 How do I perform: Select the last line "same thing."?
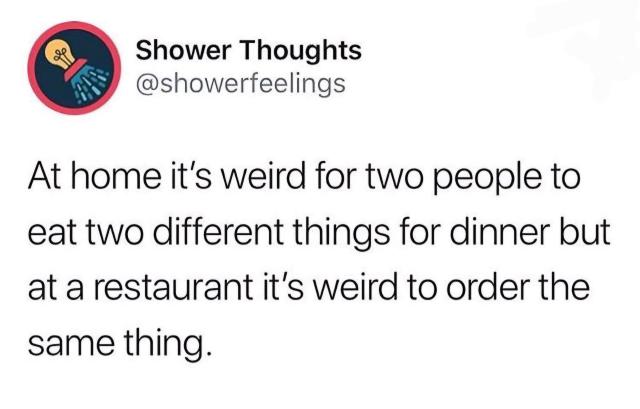click(x=120, y=344)
